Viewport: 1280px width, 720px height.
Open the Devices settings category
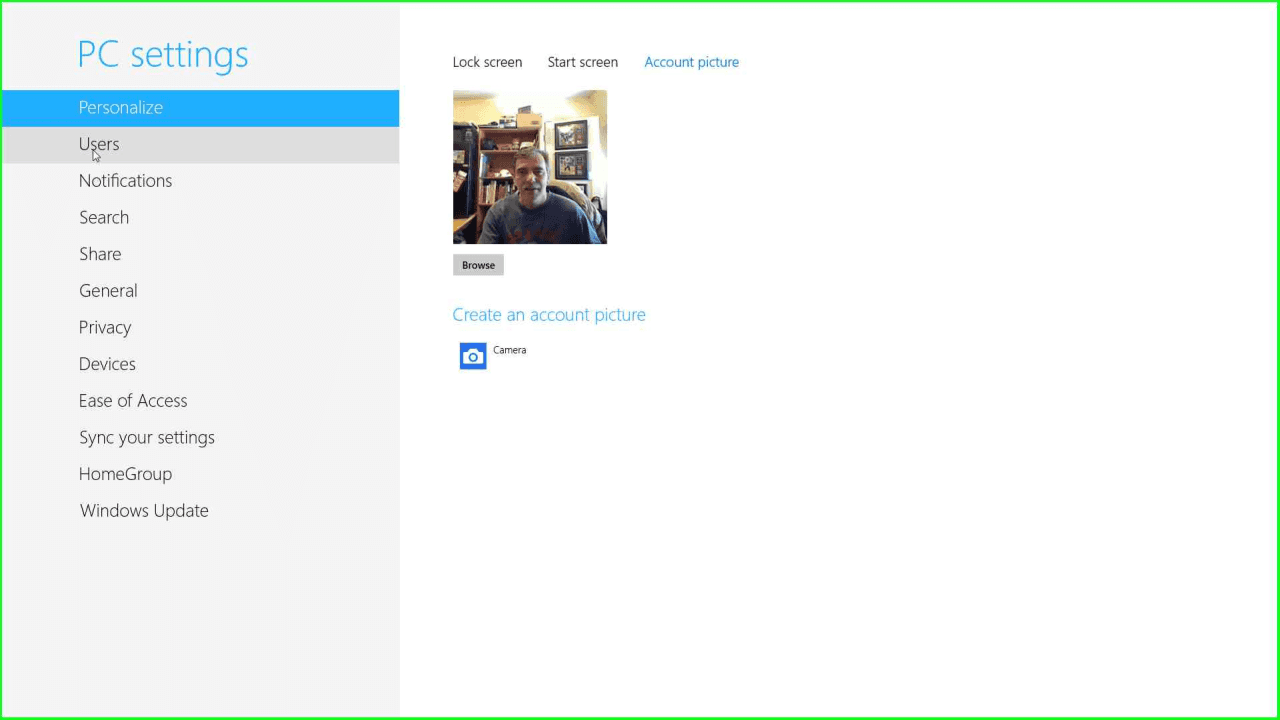click(107, 364)
